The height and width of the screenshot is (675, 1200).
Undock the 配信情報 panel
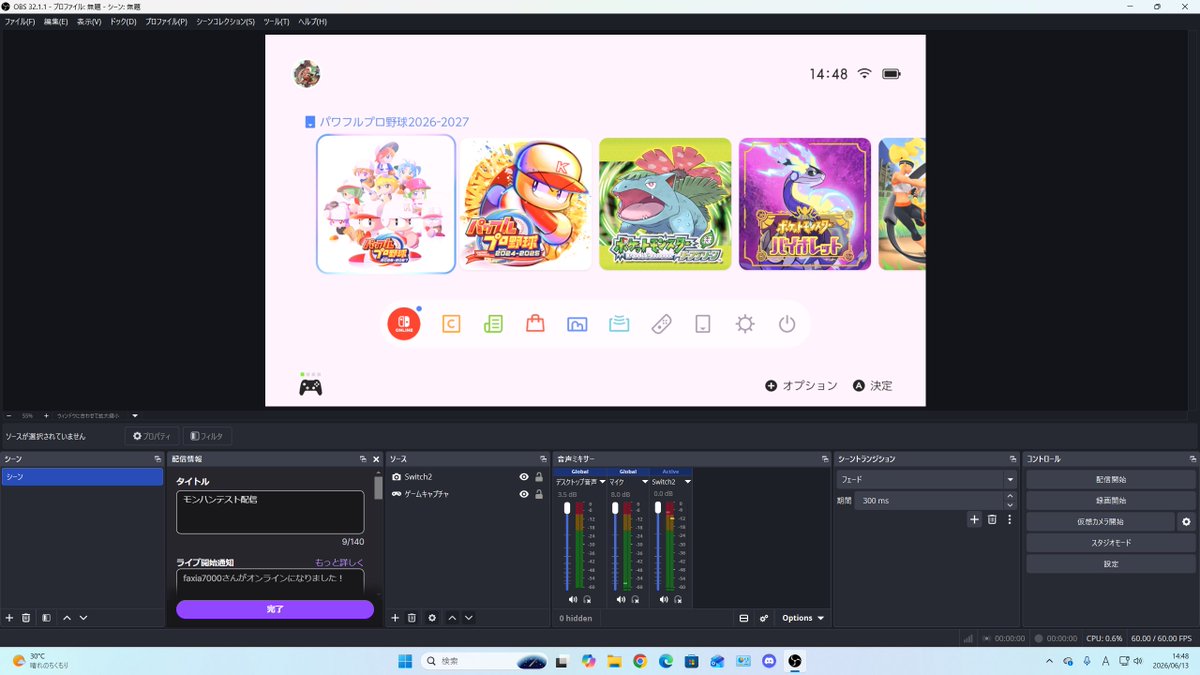(363, 459)
